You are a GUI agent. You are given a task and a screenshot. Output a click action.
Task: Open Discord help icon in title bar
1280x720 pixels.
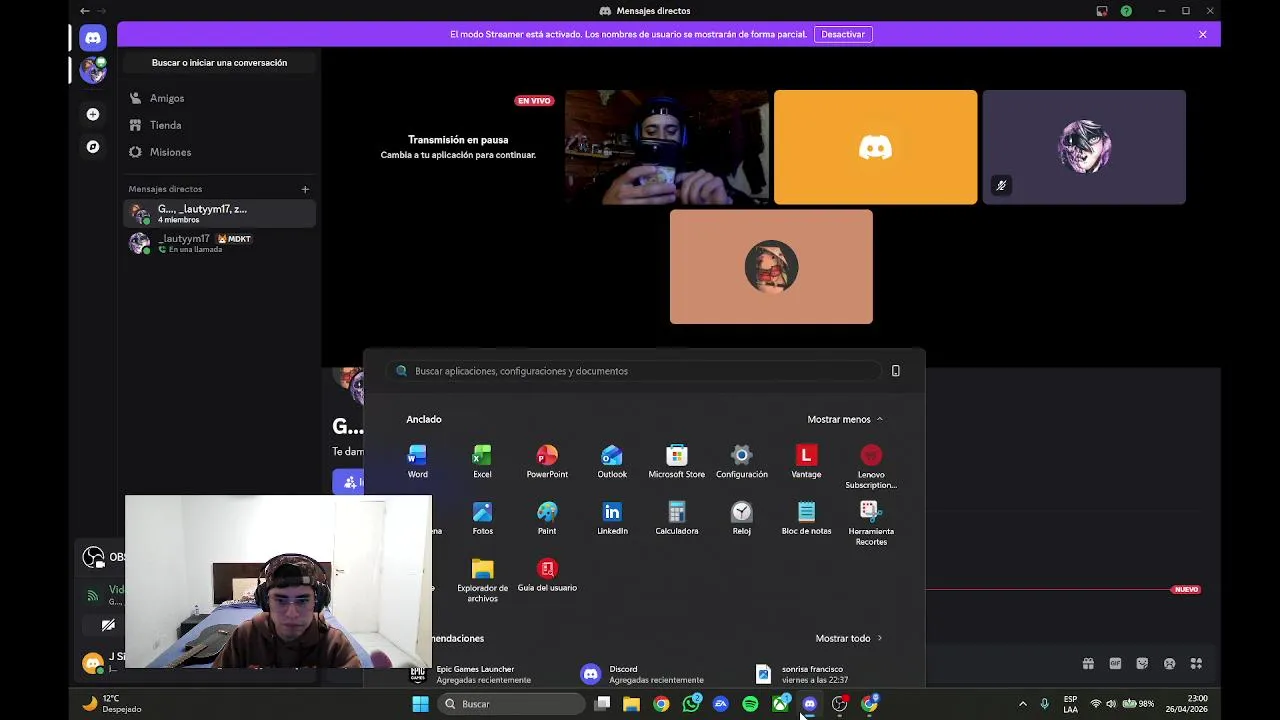coord(1127,11)
